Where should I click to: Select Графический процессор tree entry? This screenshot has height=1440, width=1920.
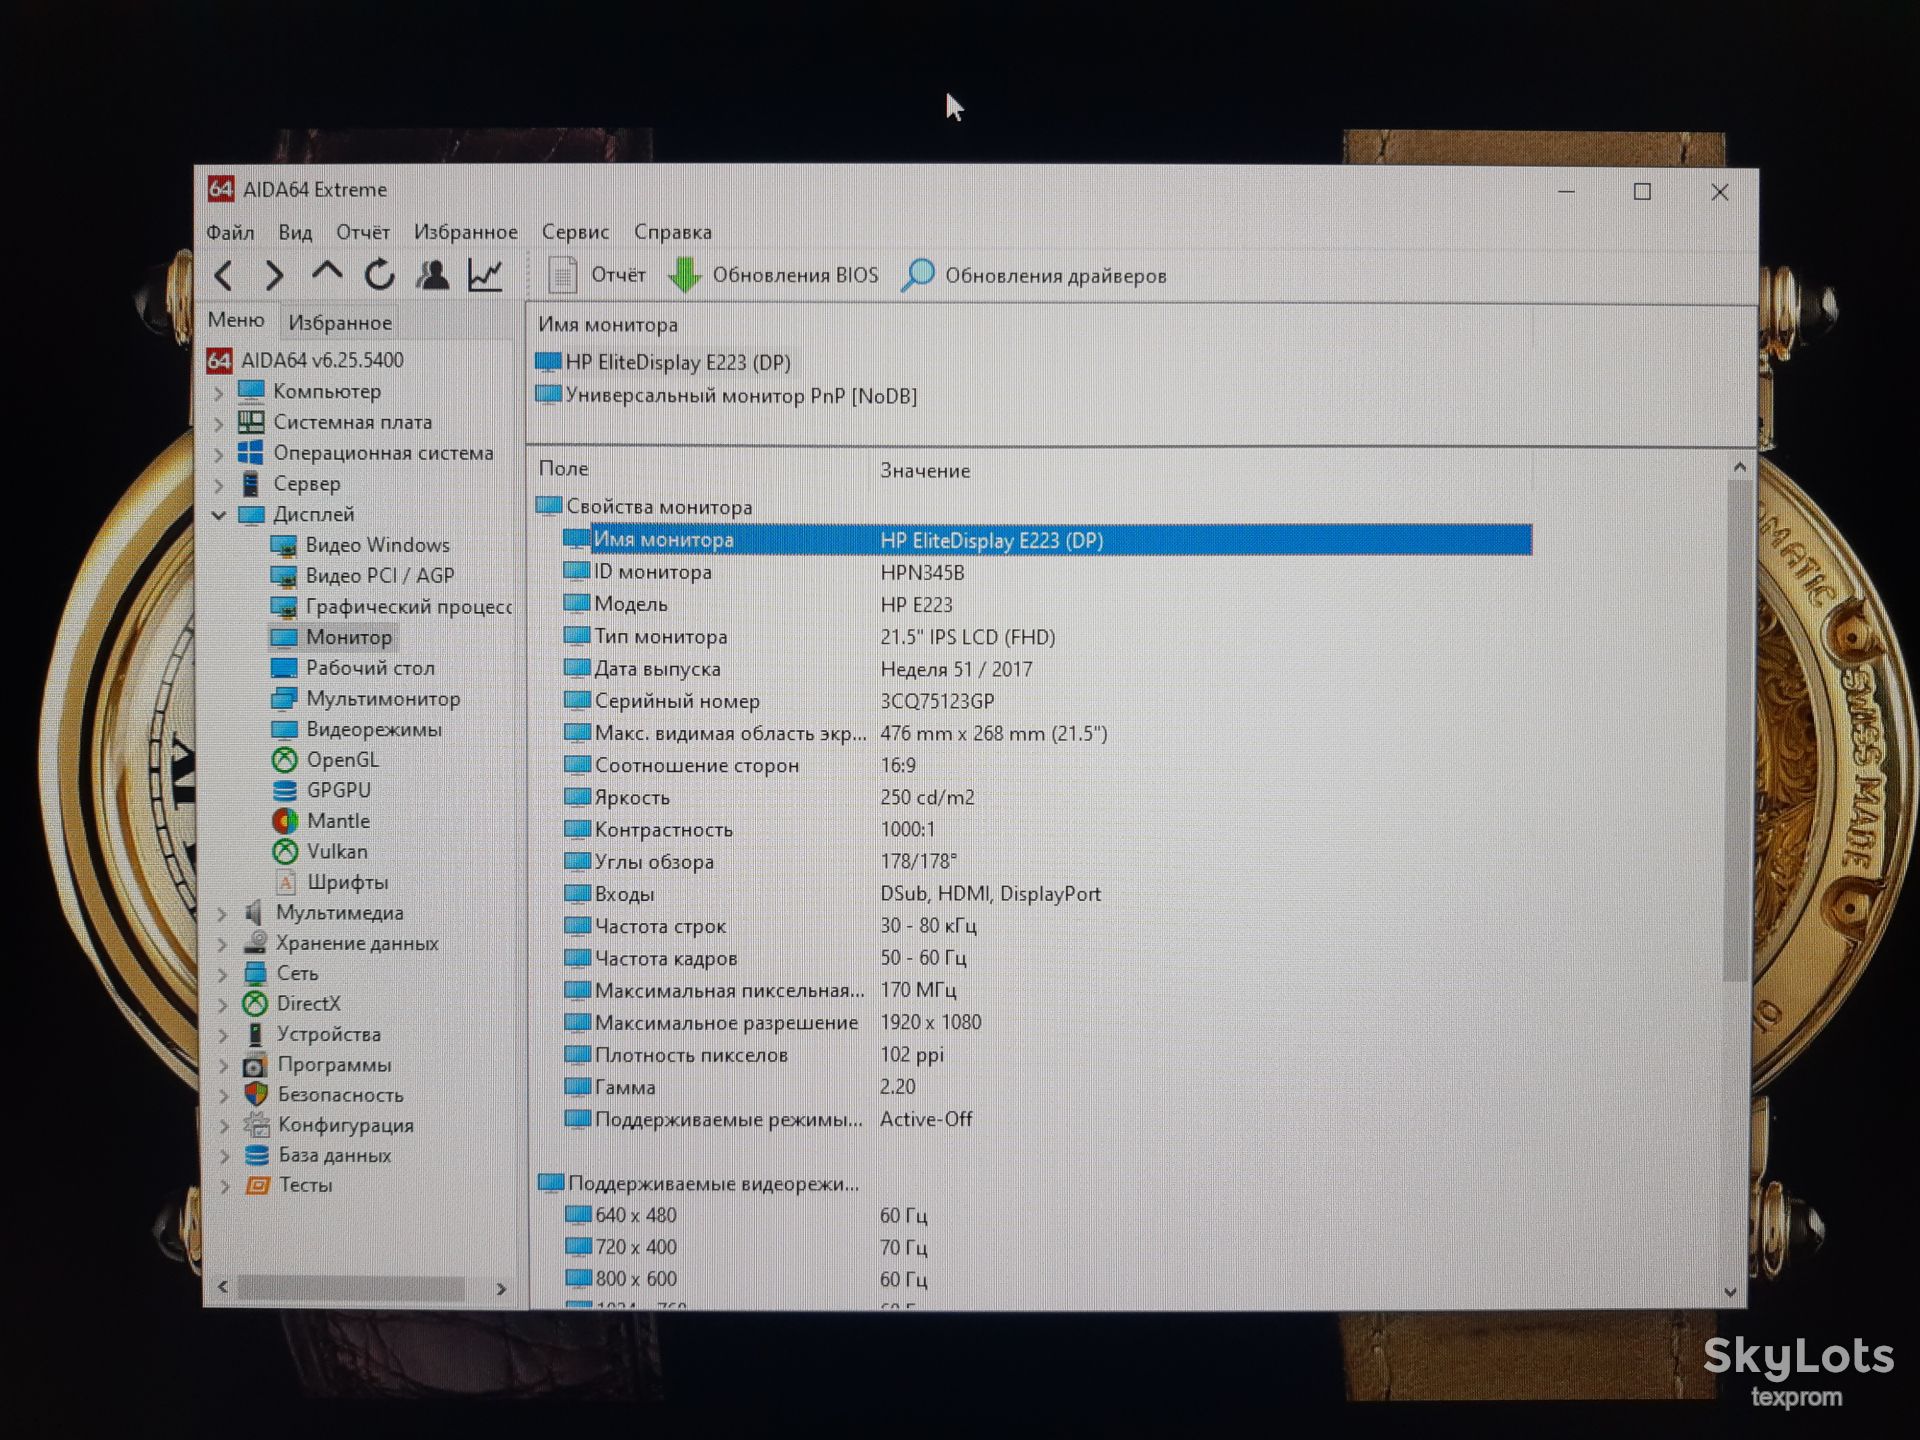[x=408, y=607]
